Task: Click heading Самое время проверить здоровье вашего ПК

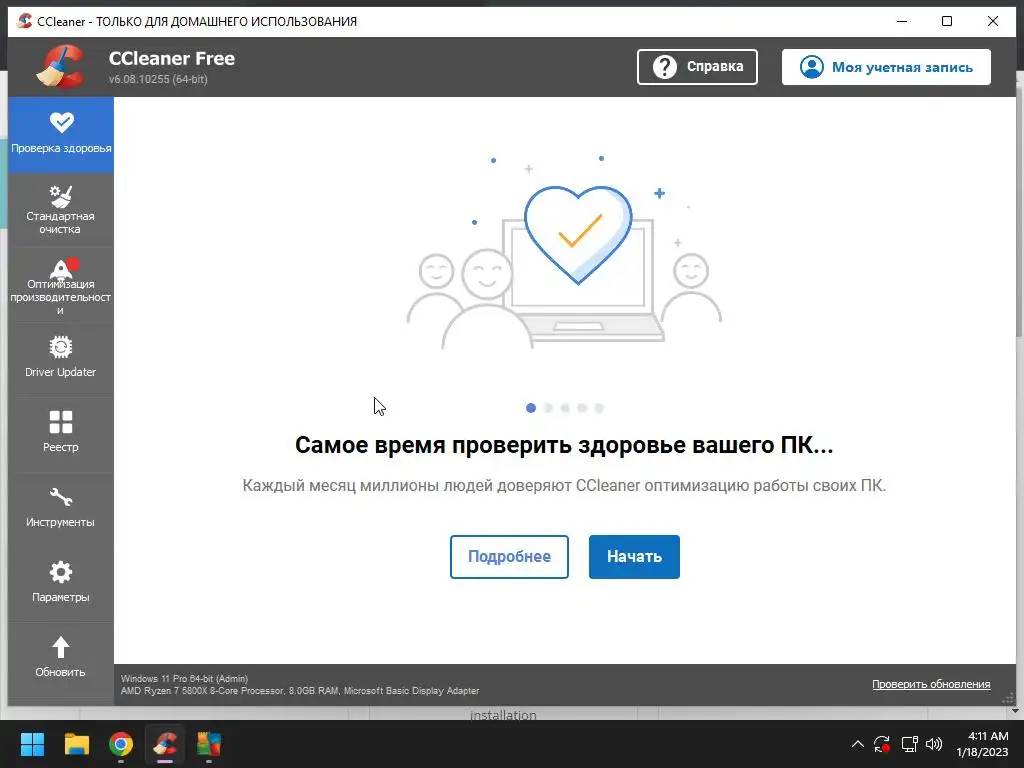Action: point(564,445)
